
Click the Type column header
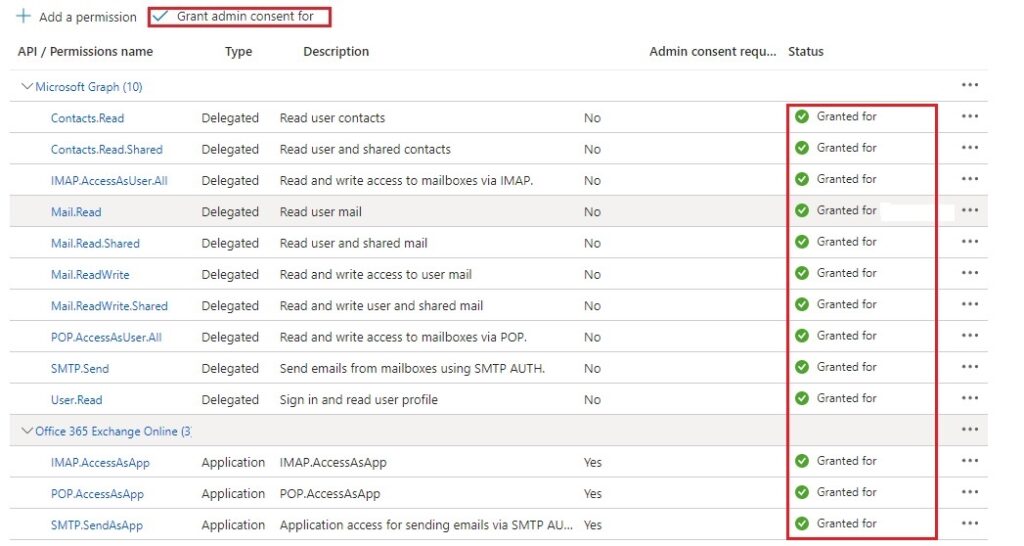coord(238,51)
